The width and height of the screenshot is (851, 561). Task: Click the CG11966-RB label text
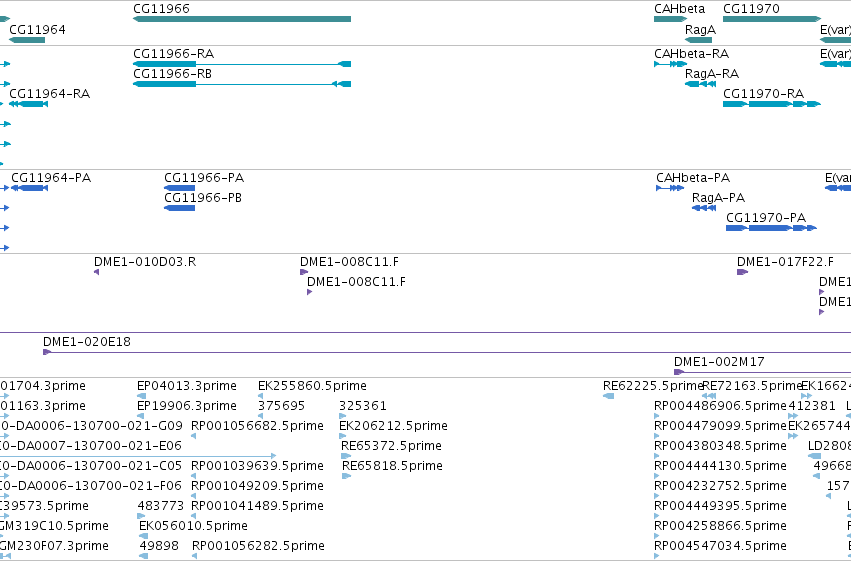point(173,74)
